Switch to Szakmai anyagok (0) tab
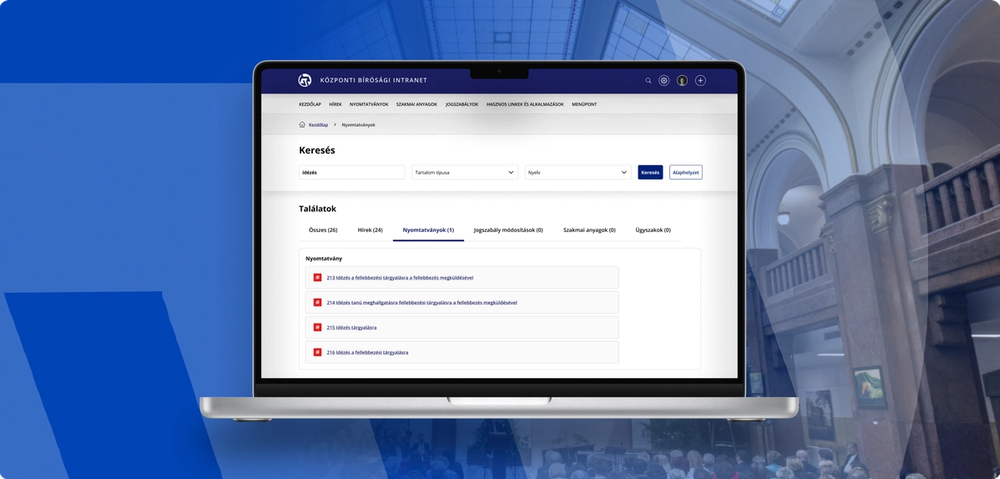The image size is (1000, 479). click(x=589, y=230)
